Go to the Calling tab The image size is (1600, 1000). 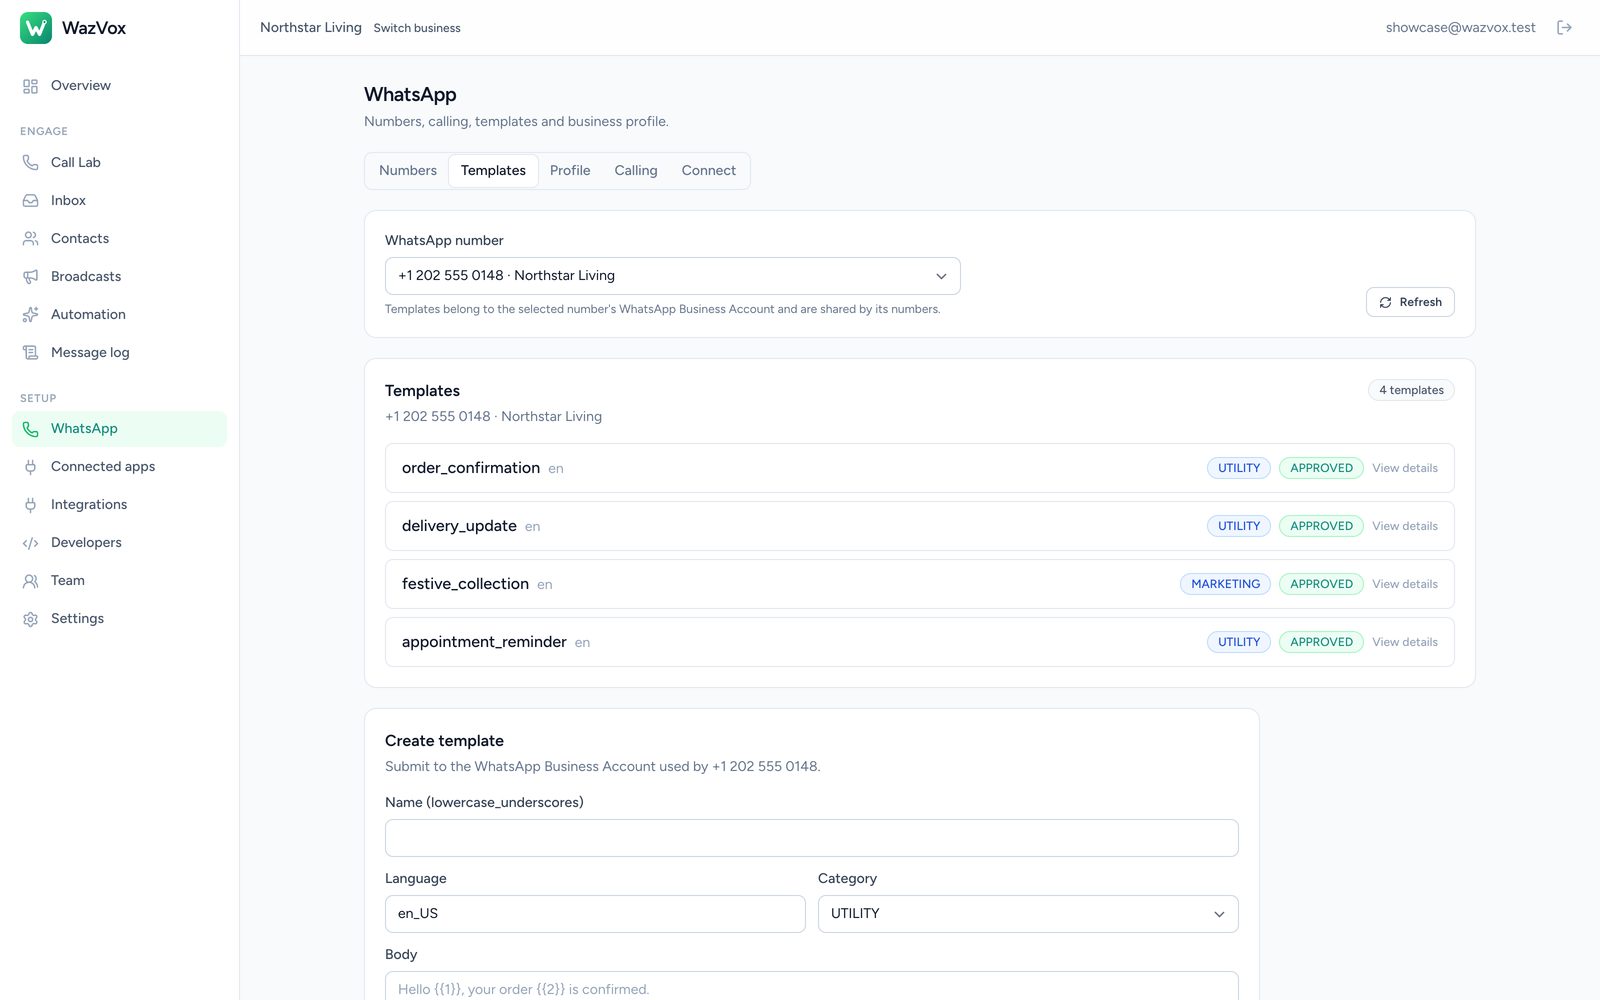coord(636,171)
